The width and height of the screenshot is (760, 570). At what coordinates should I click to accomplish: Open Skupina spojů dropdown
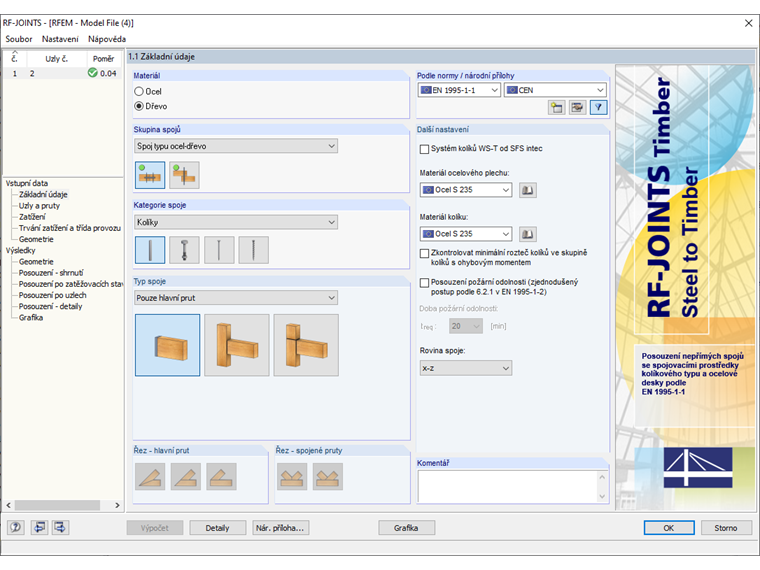pos(236,146)
